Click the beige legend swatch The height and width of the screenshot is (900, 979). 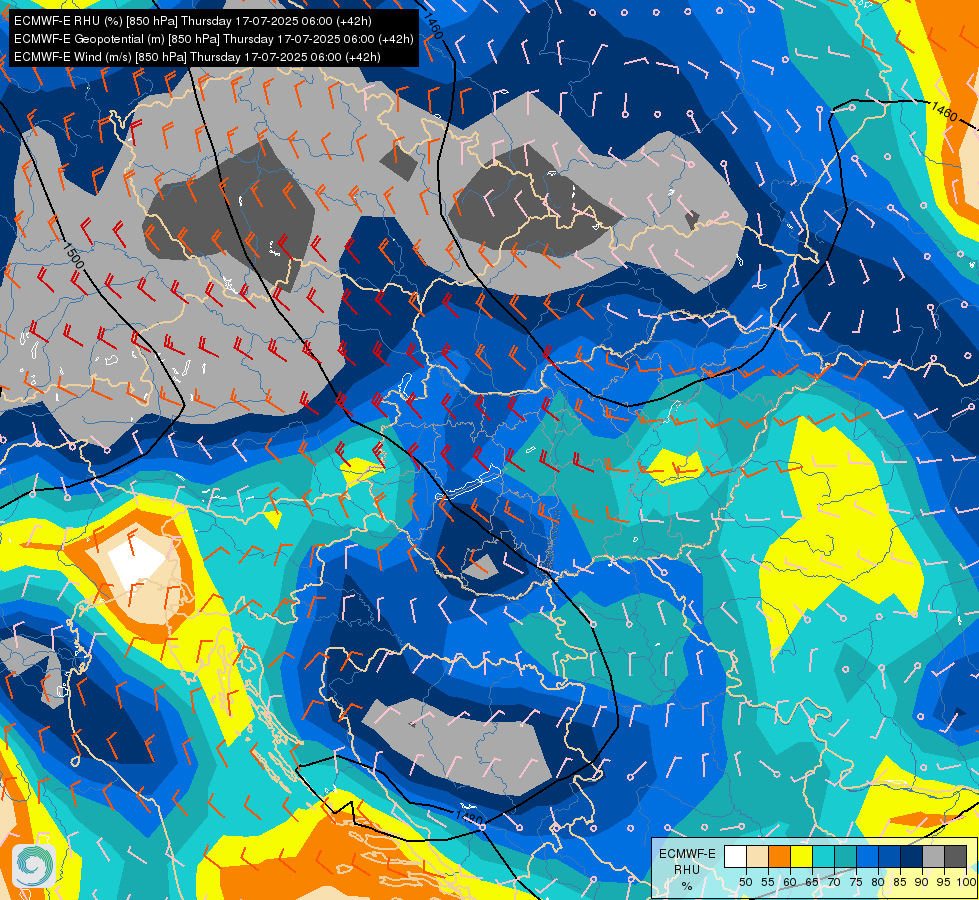coord(757,856)
